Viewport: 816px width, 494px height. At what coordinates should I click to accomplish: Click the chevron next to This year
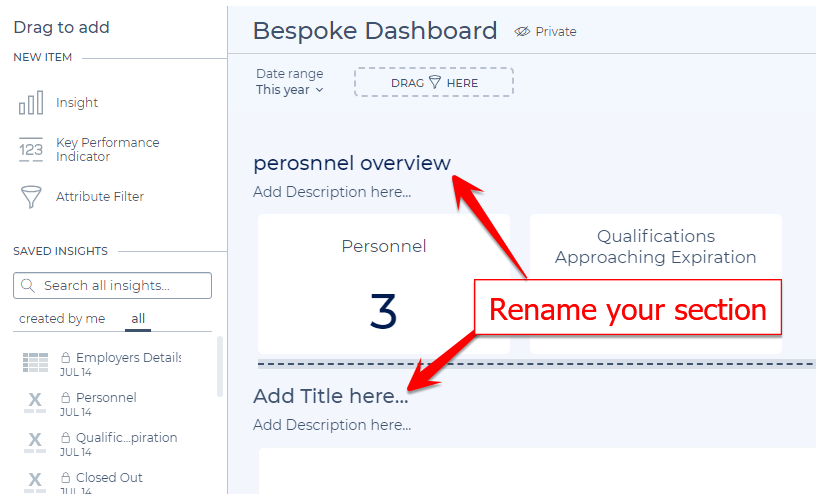point(320,90)
